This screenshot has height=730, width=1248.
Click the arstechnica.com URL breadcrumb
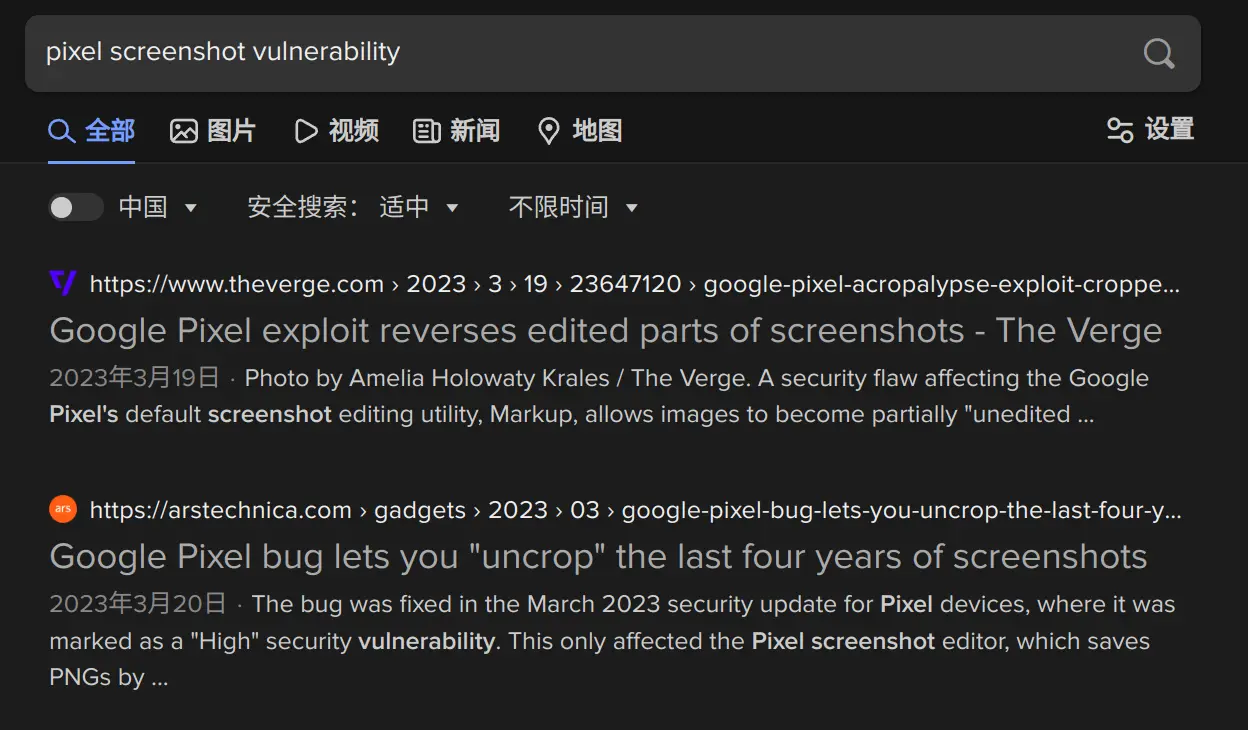tap(220, 510)
